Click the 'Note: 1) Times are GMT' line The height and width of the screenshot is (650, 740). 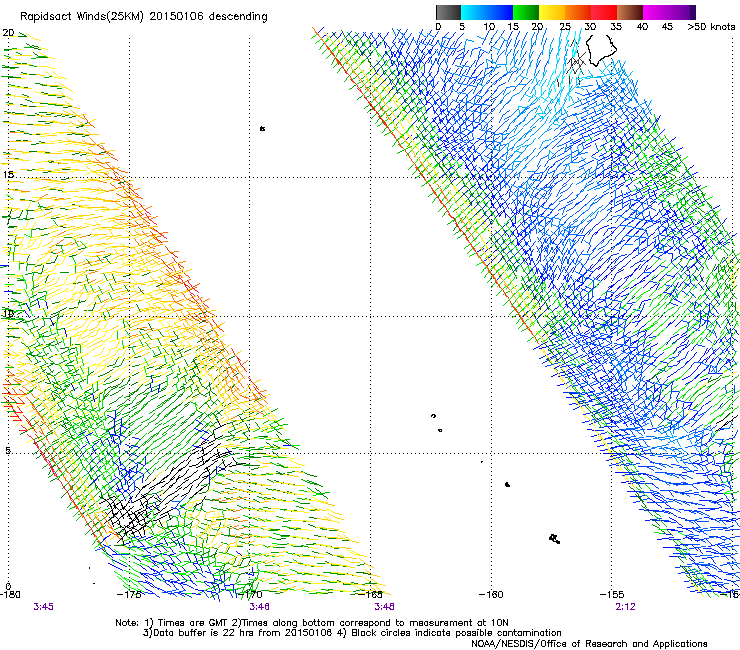click(x=312, y=623)
